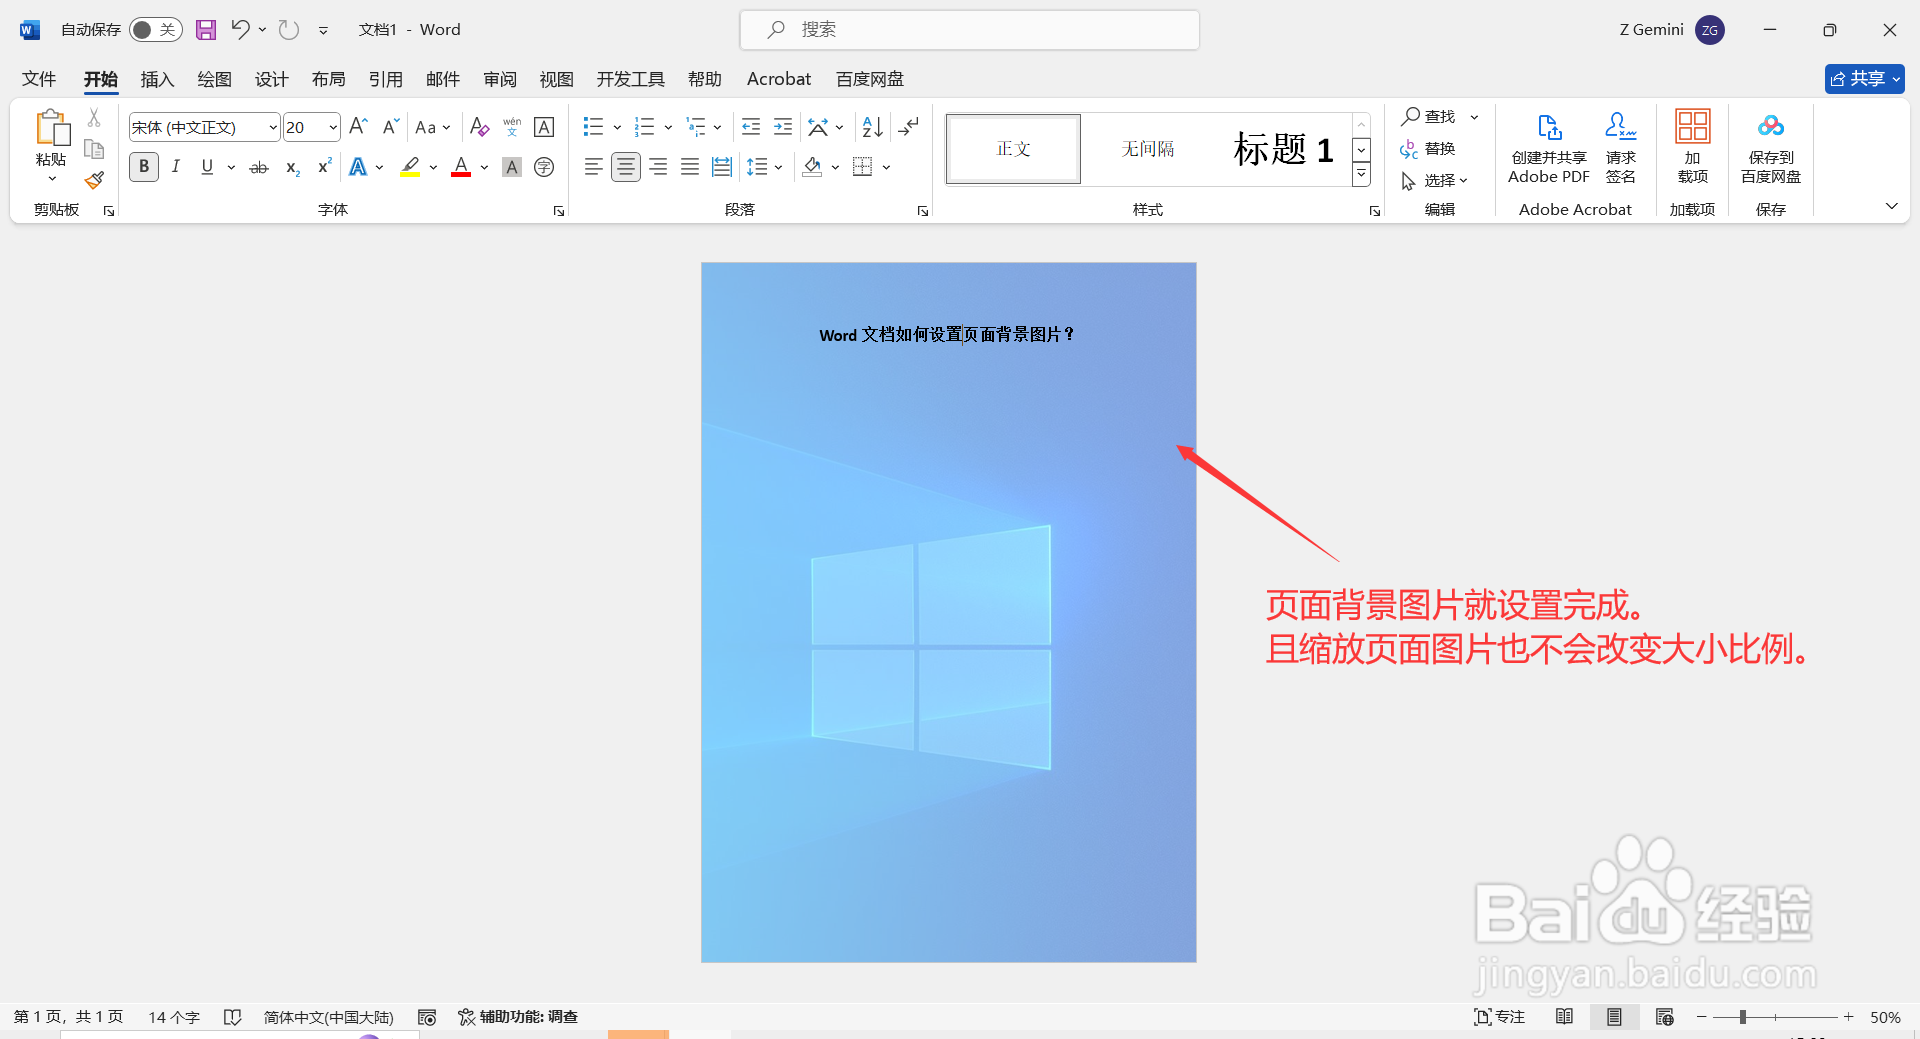Click the 保存到百度网盘 icon

pos(1769,148)
